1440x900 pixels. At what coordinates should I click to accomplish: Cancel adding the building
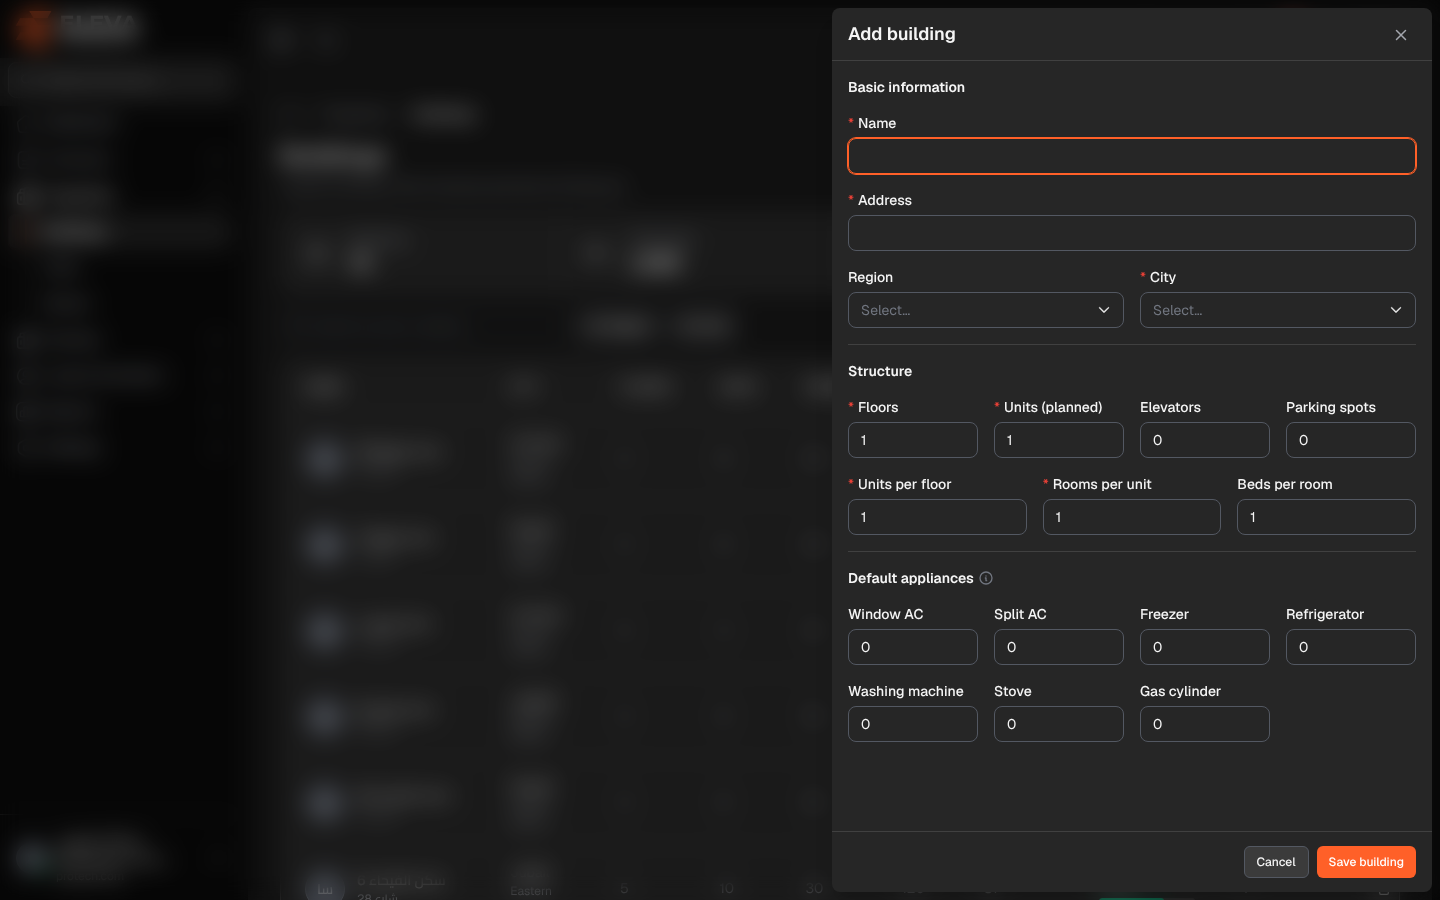pyautogui.click(x=1276, y=862)
